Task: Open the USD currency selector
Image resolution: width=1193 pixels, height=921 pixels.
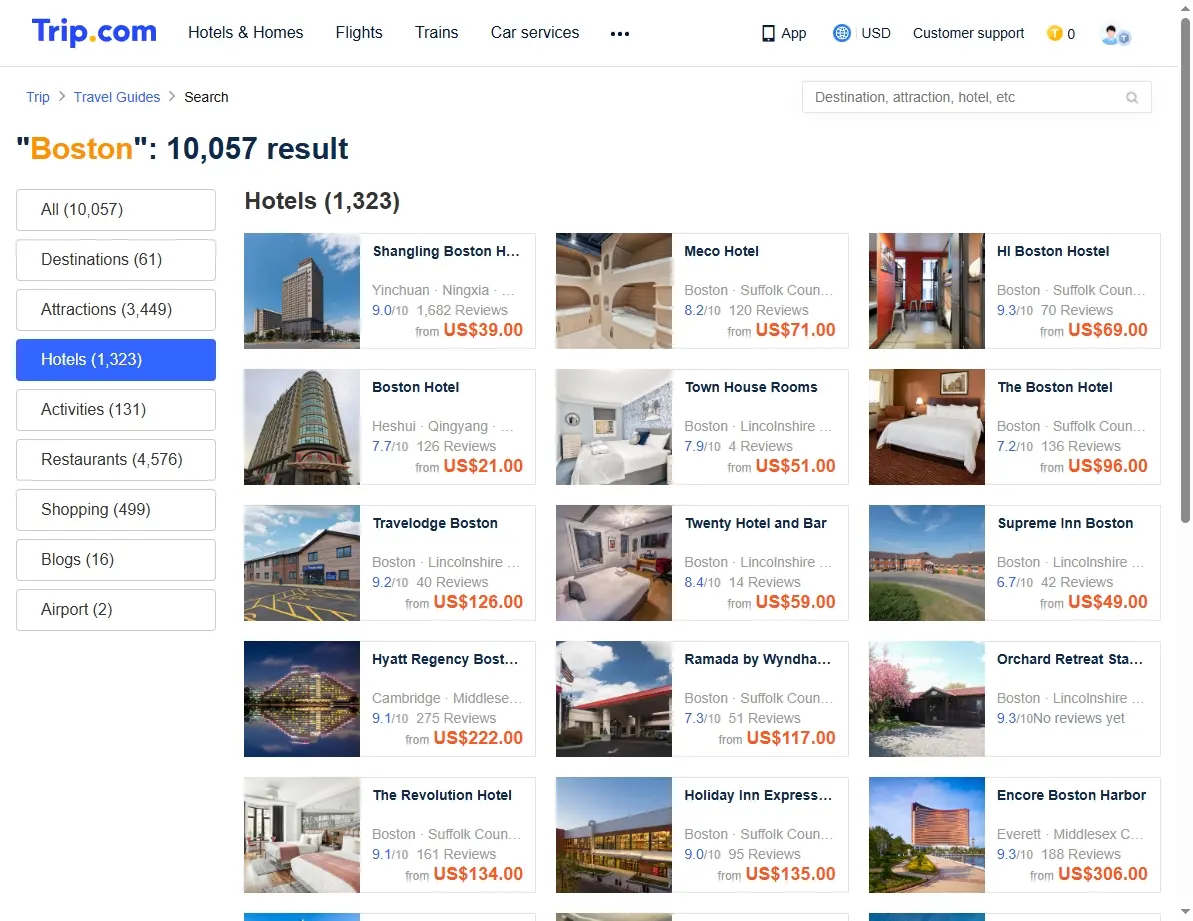Action: [876, 33]
